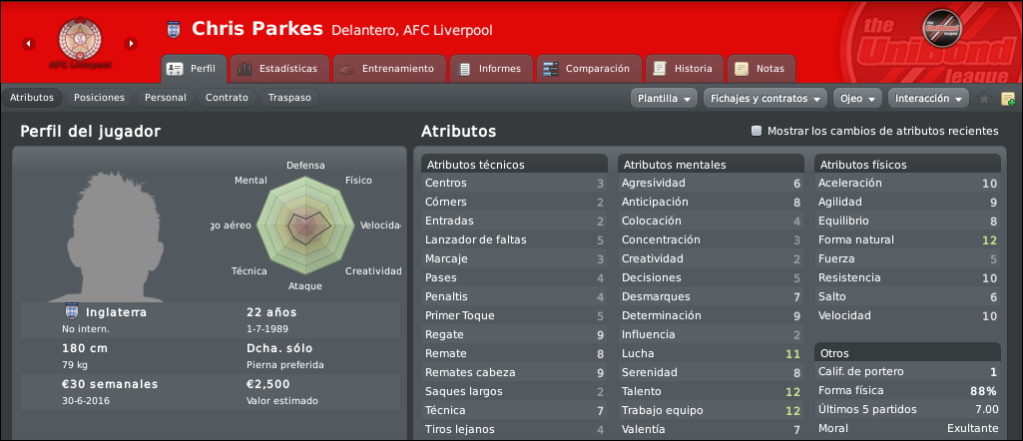Click the England flag badge beside Chris Parkes
Screen dimensions: 1023x441
pyautogui.click(x=173, y=29)
